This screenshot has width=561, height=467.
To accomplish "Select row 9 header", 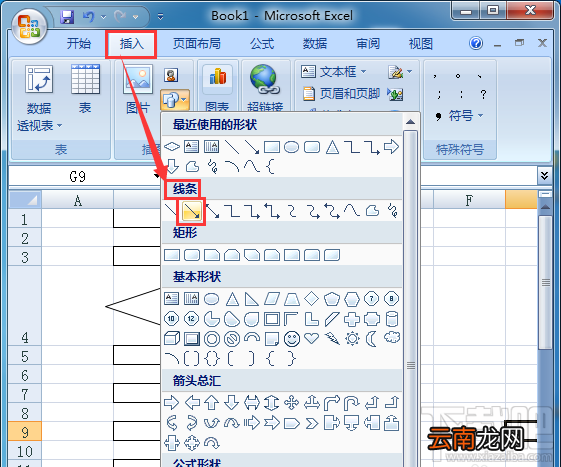I will click(x=25, y=432).
